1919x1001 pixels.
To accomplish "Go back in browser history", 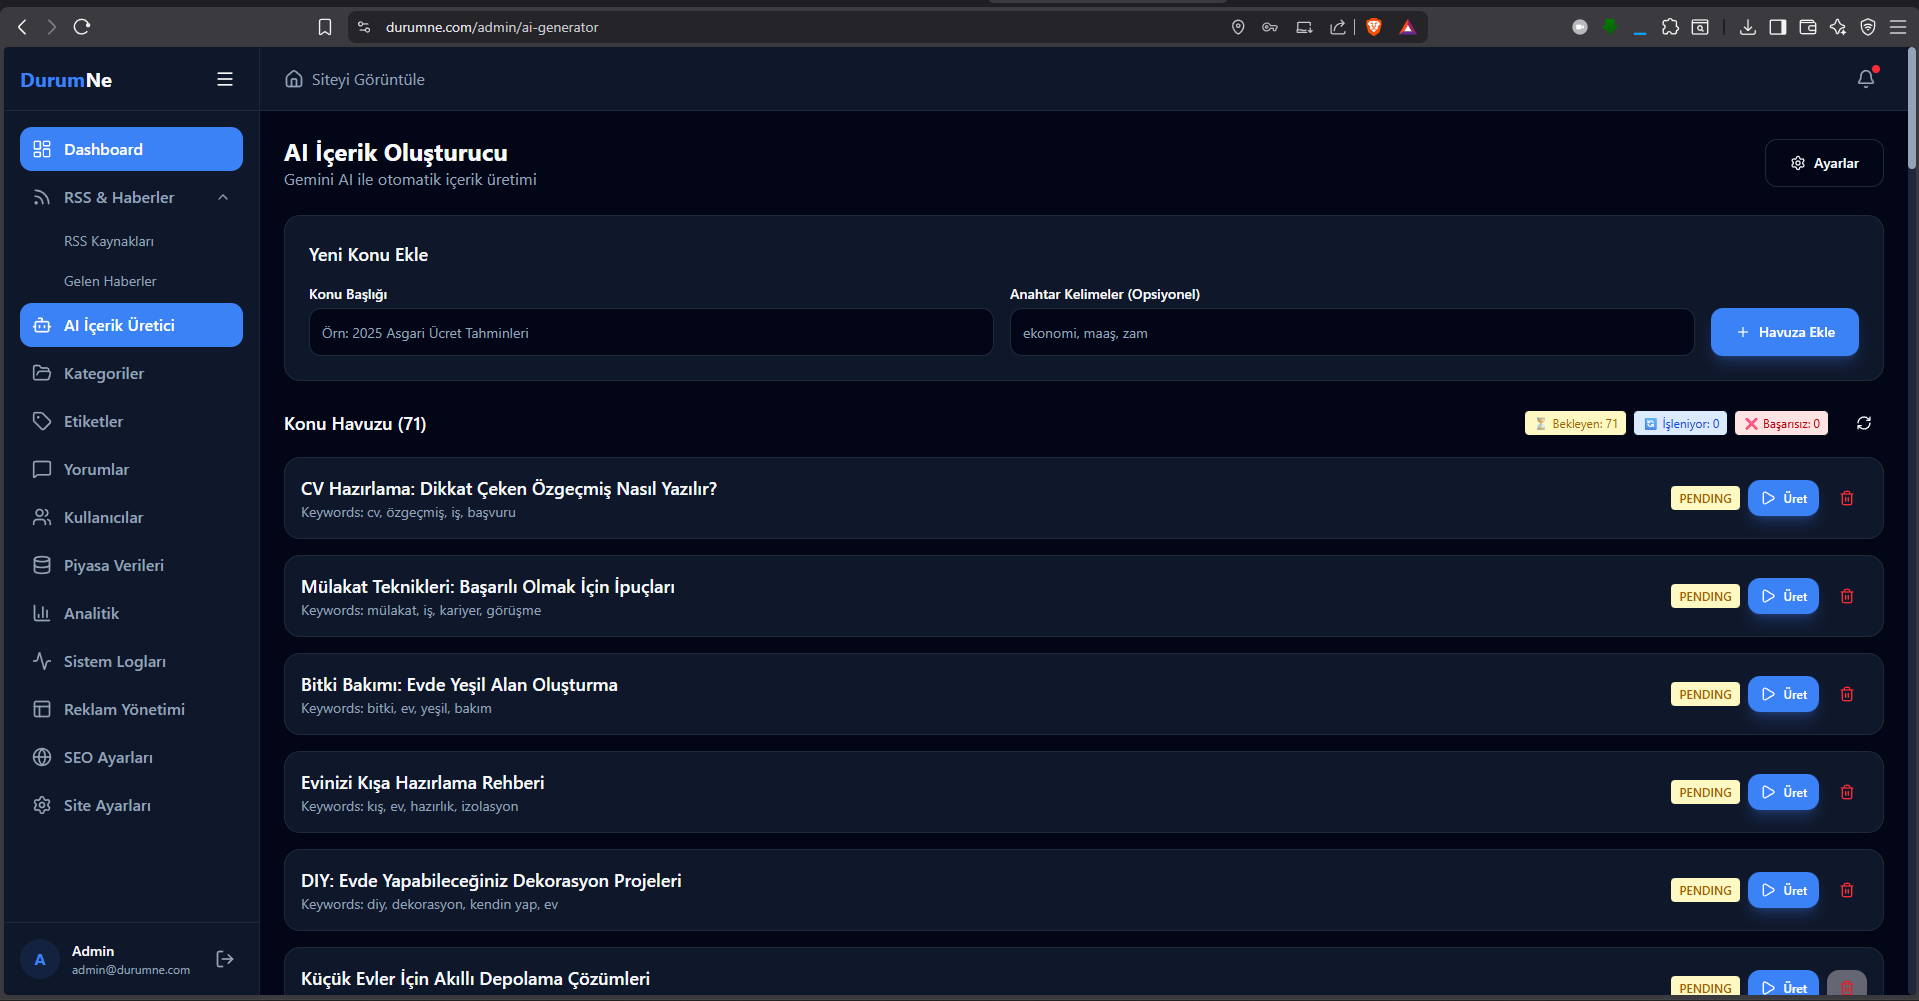I will point(22,27).
